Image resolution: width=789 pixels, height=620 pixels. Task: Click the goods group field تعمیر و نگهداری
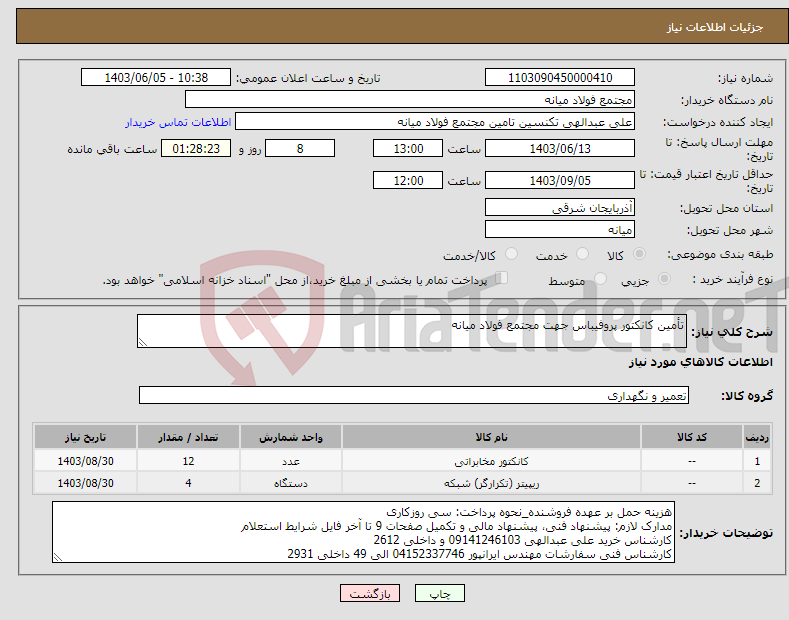(414, 396)
